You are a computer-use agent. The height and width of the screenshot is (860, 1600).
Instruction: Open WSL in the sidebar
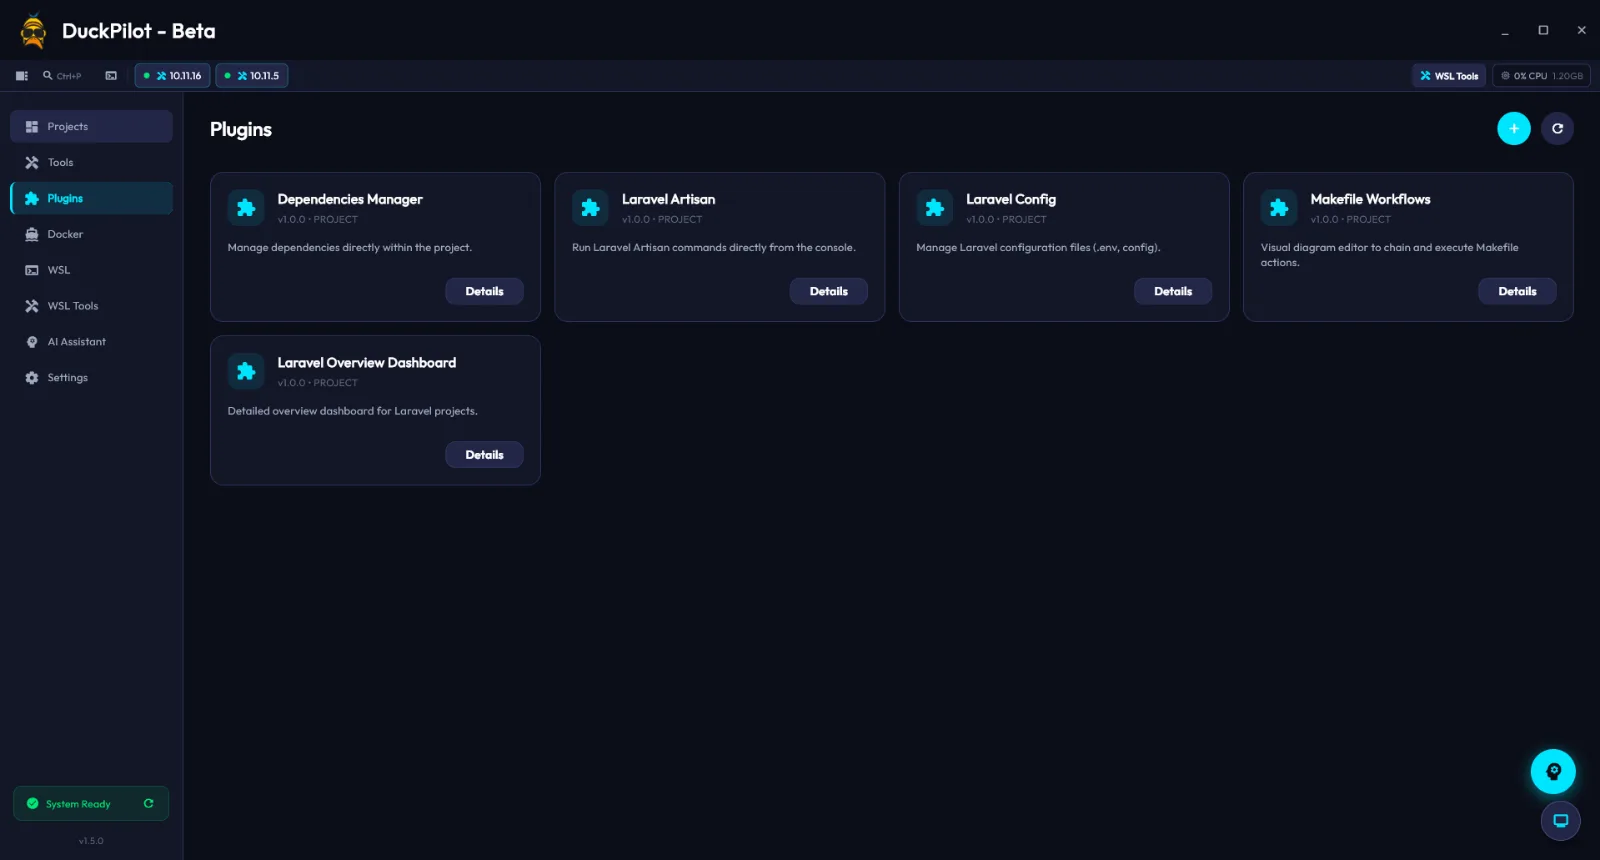91,270
